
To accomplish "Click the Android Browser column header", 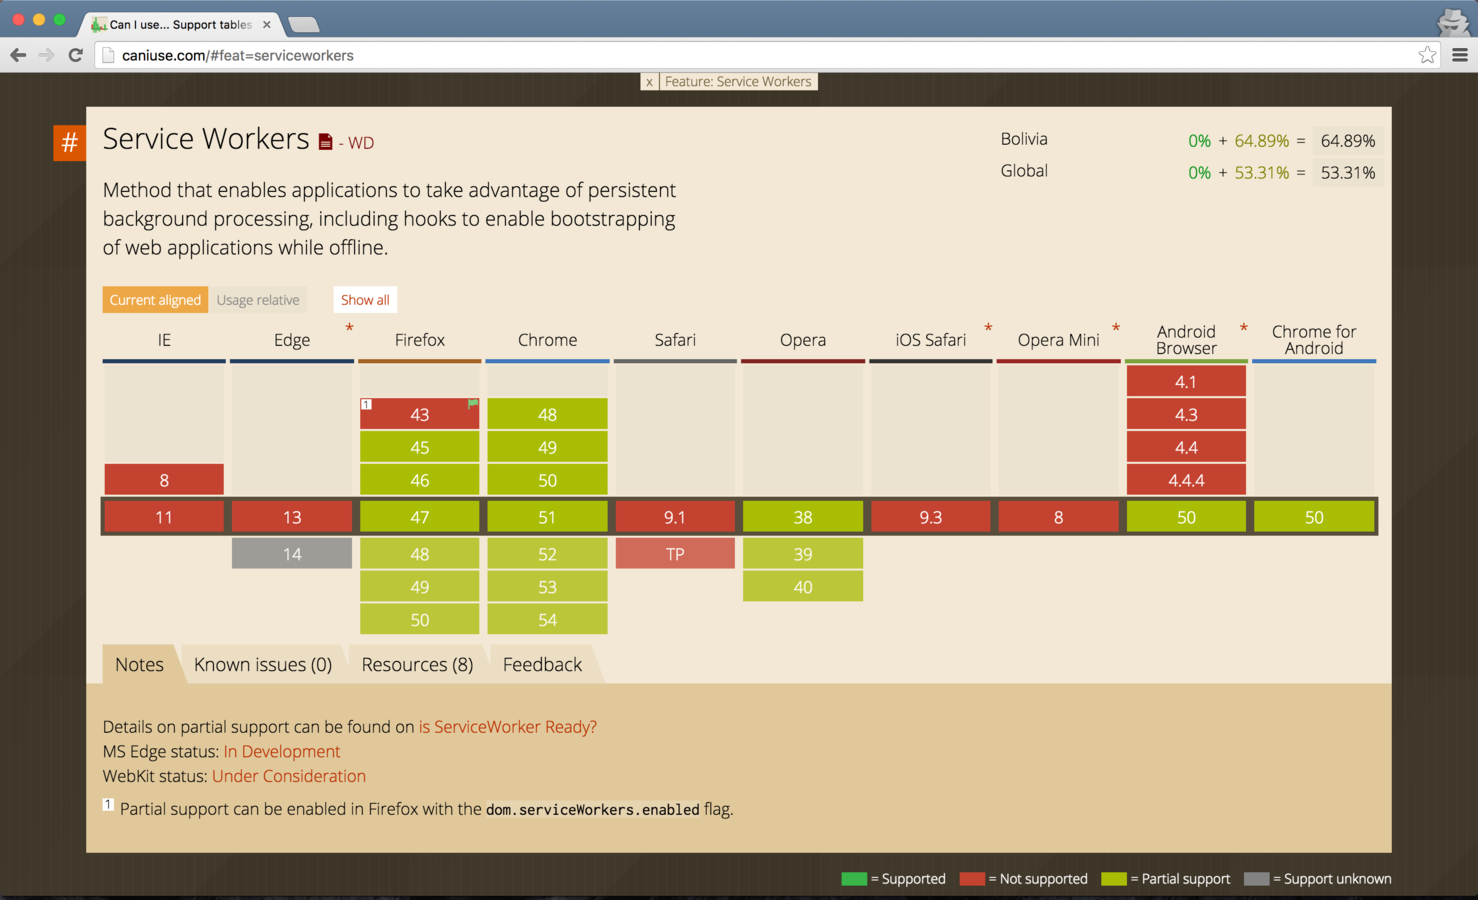I will (1186, 340).
